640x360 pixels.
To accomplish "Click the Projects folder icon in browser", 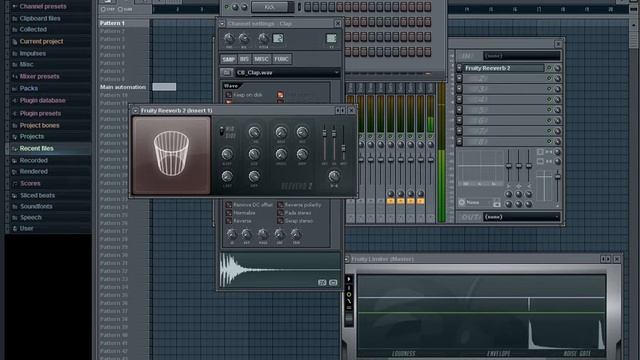I will click(x=15, y=137).
